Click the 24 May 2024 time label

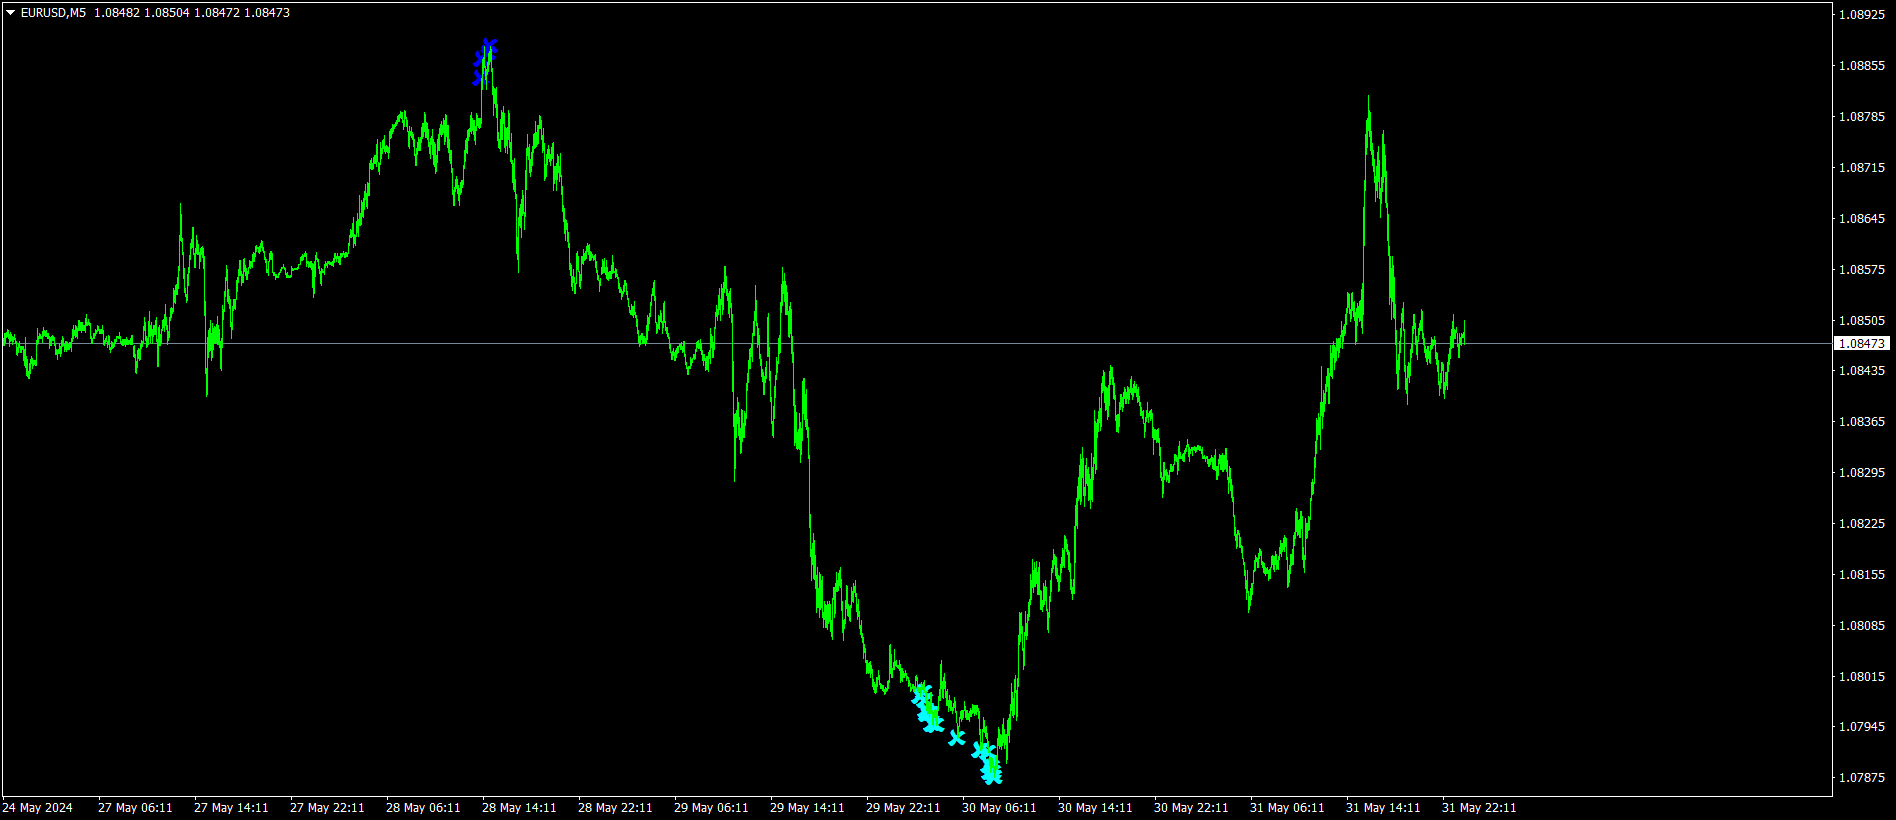[x=37, y=808]
